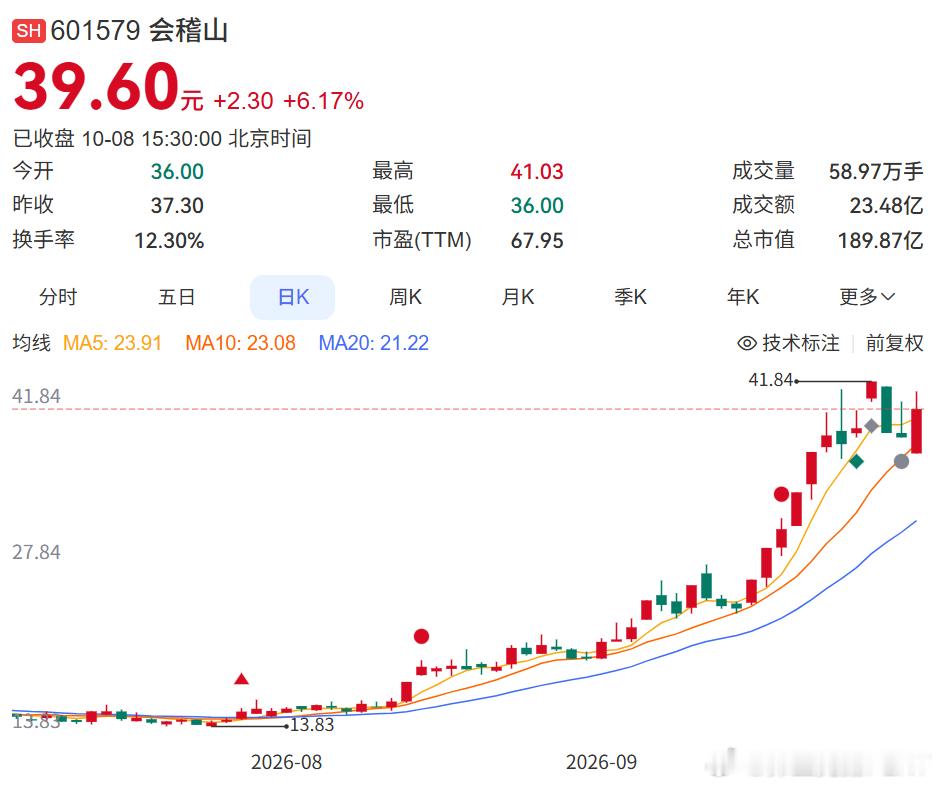Click the eye icon beside 技术标注
Image resolution: width=939 pixels, height=786 pixels.
point(747,344)
